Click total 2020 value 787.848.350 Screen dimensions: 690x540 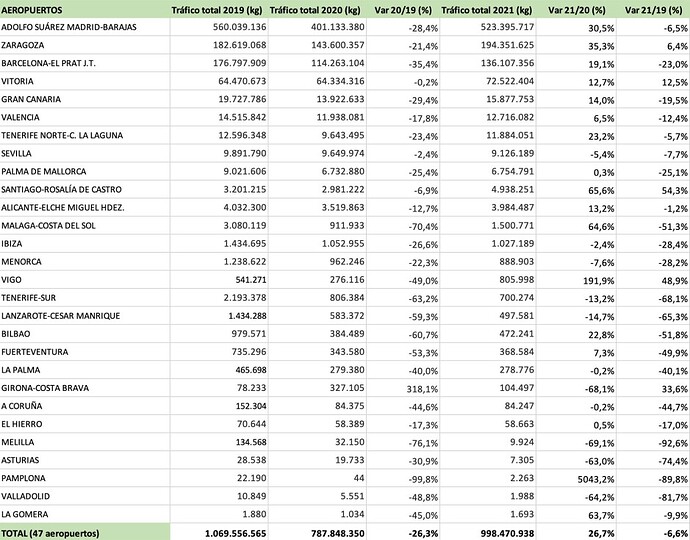(338, 533)
